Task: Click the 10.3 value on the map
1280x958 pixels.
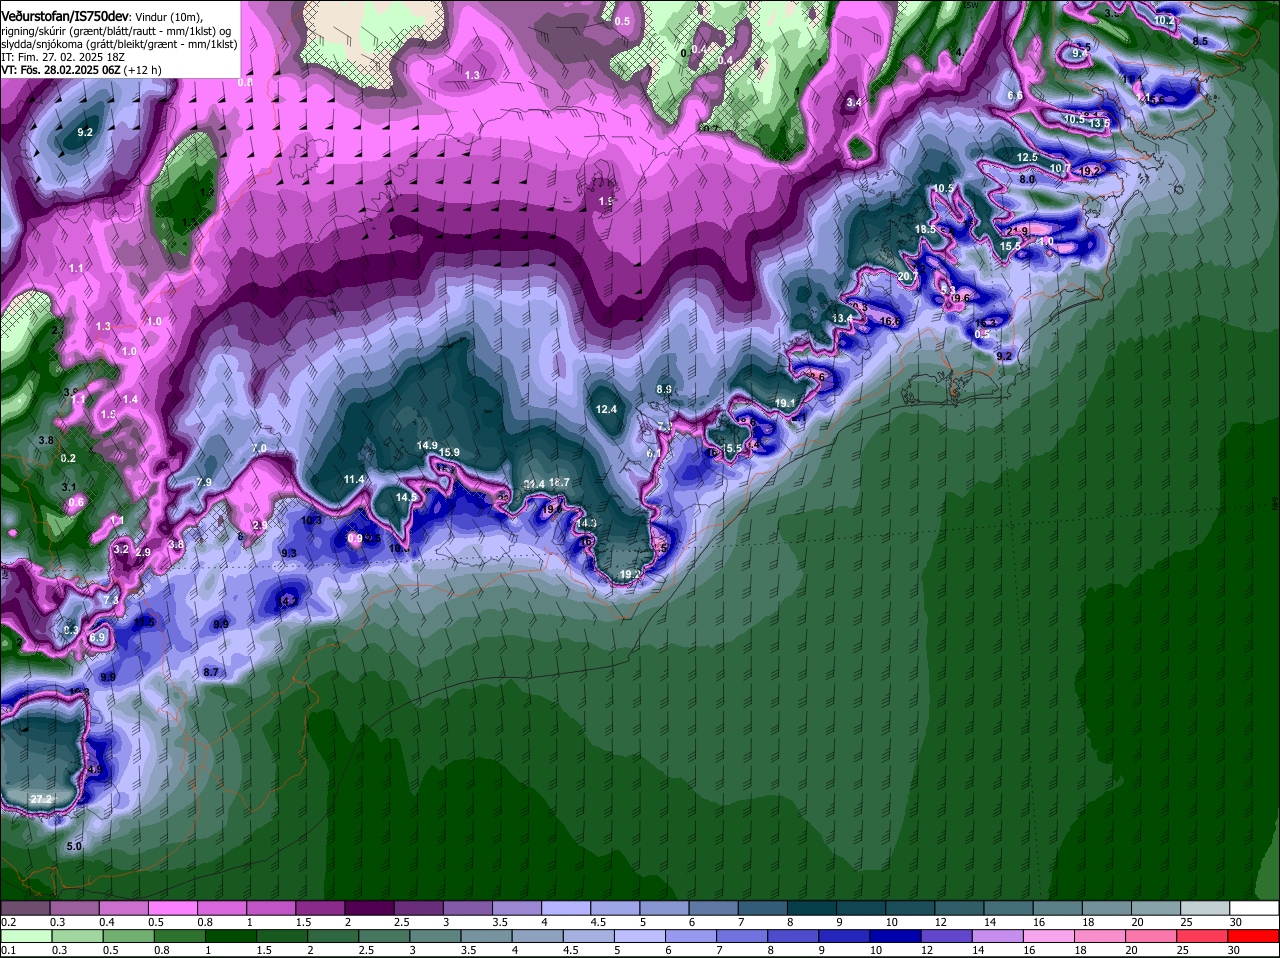Action: point(312,520)
